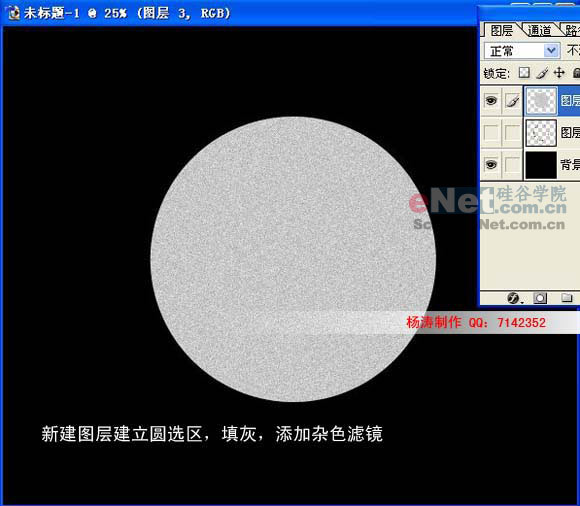
Task: Hide the top selected layer with its eye
Action: point(491,100)
